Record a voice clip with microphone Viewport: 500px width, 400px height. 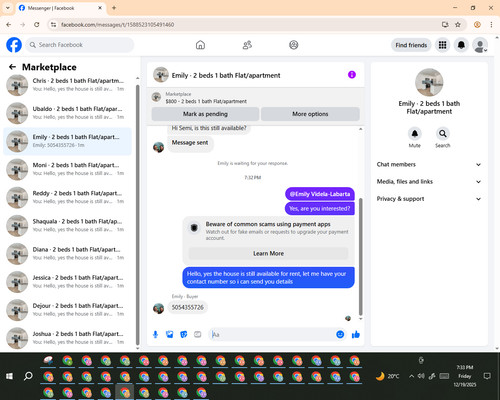click(155, 334)
